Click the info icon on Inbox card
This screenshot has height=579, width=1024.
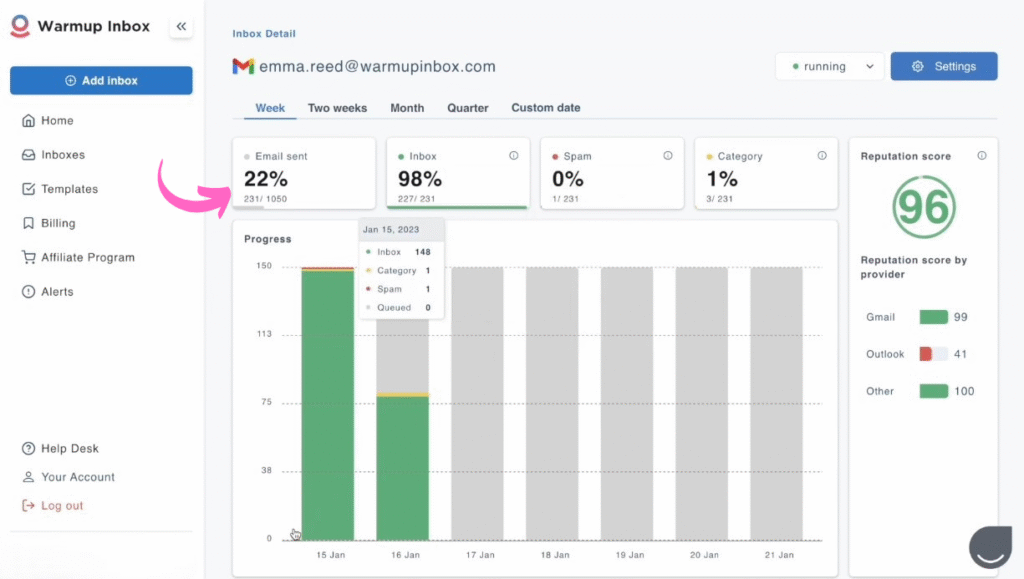coord(513,156)
